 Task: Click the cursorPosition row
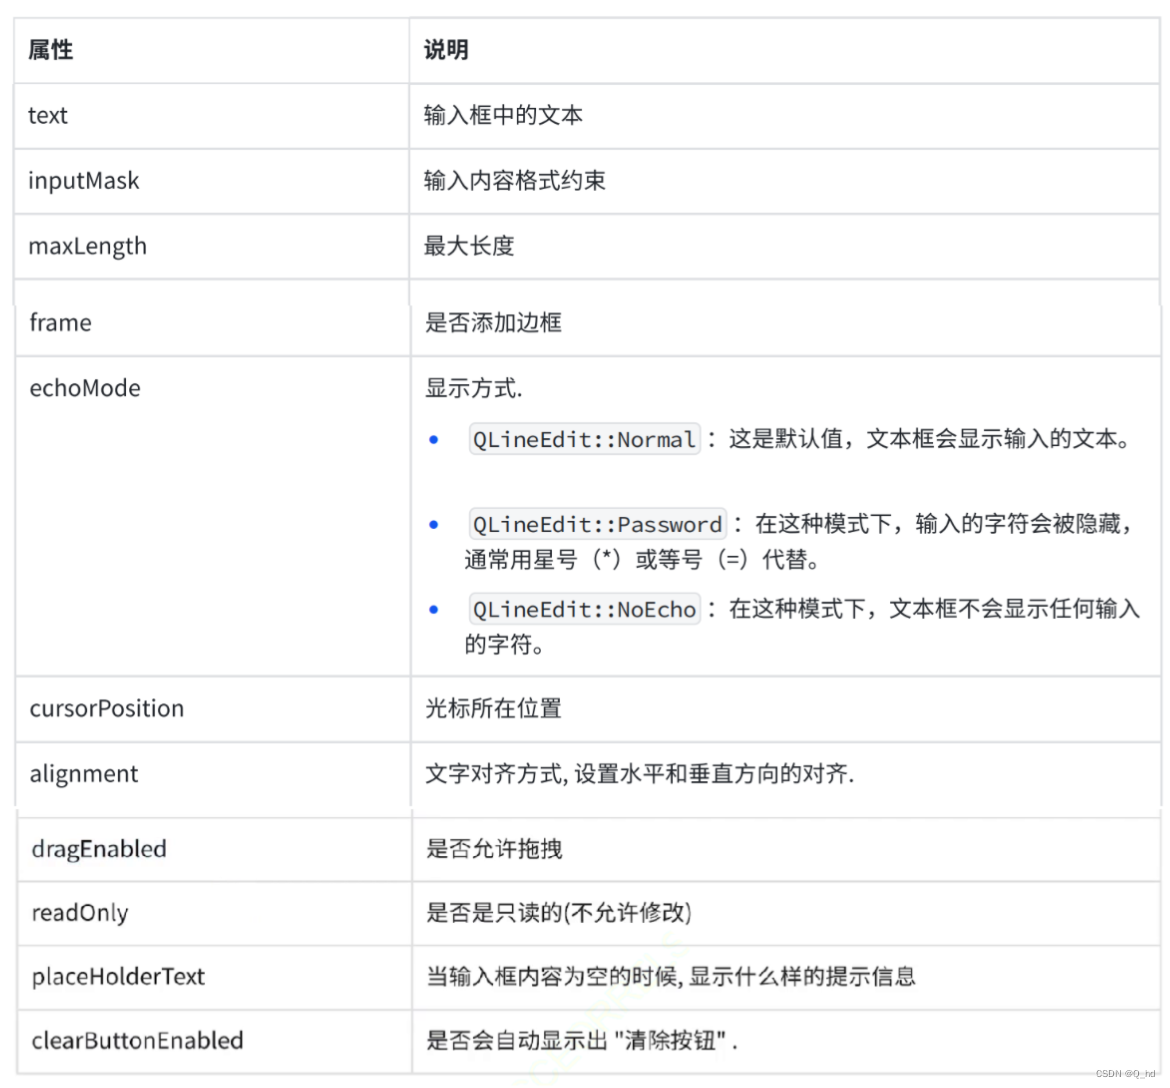106,709
